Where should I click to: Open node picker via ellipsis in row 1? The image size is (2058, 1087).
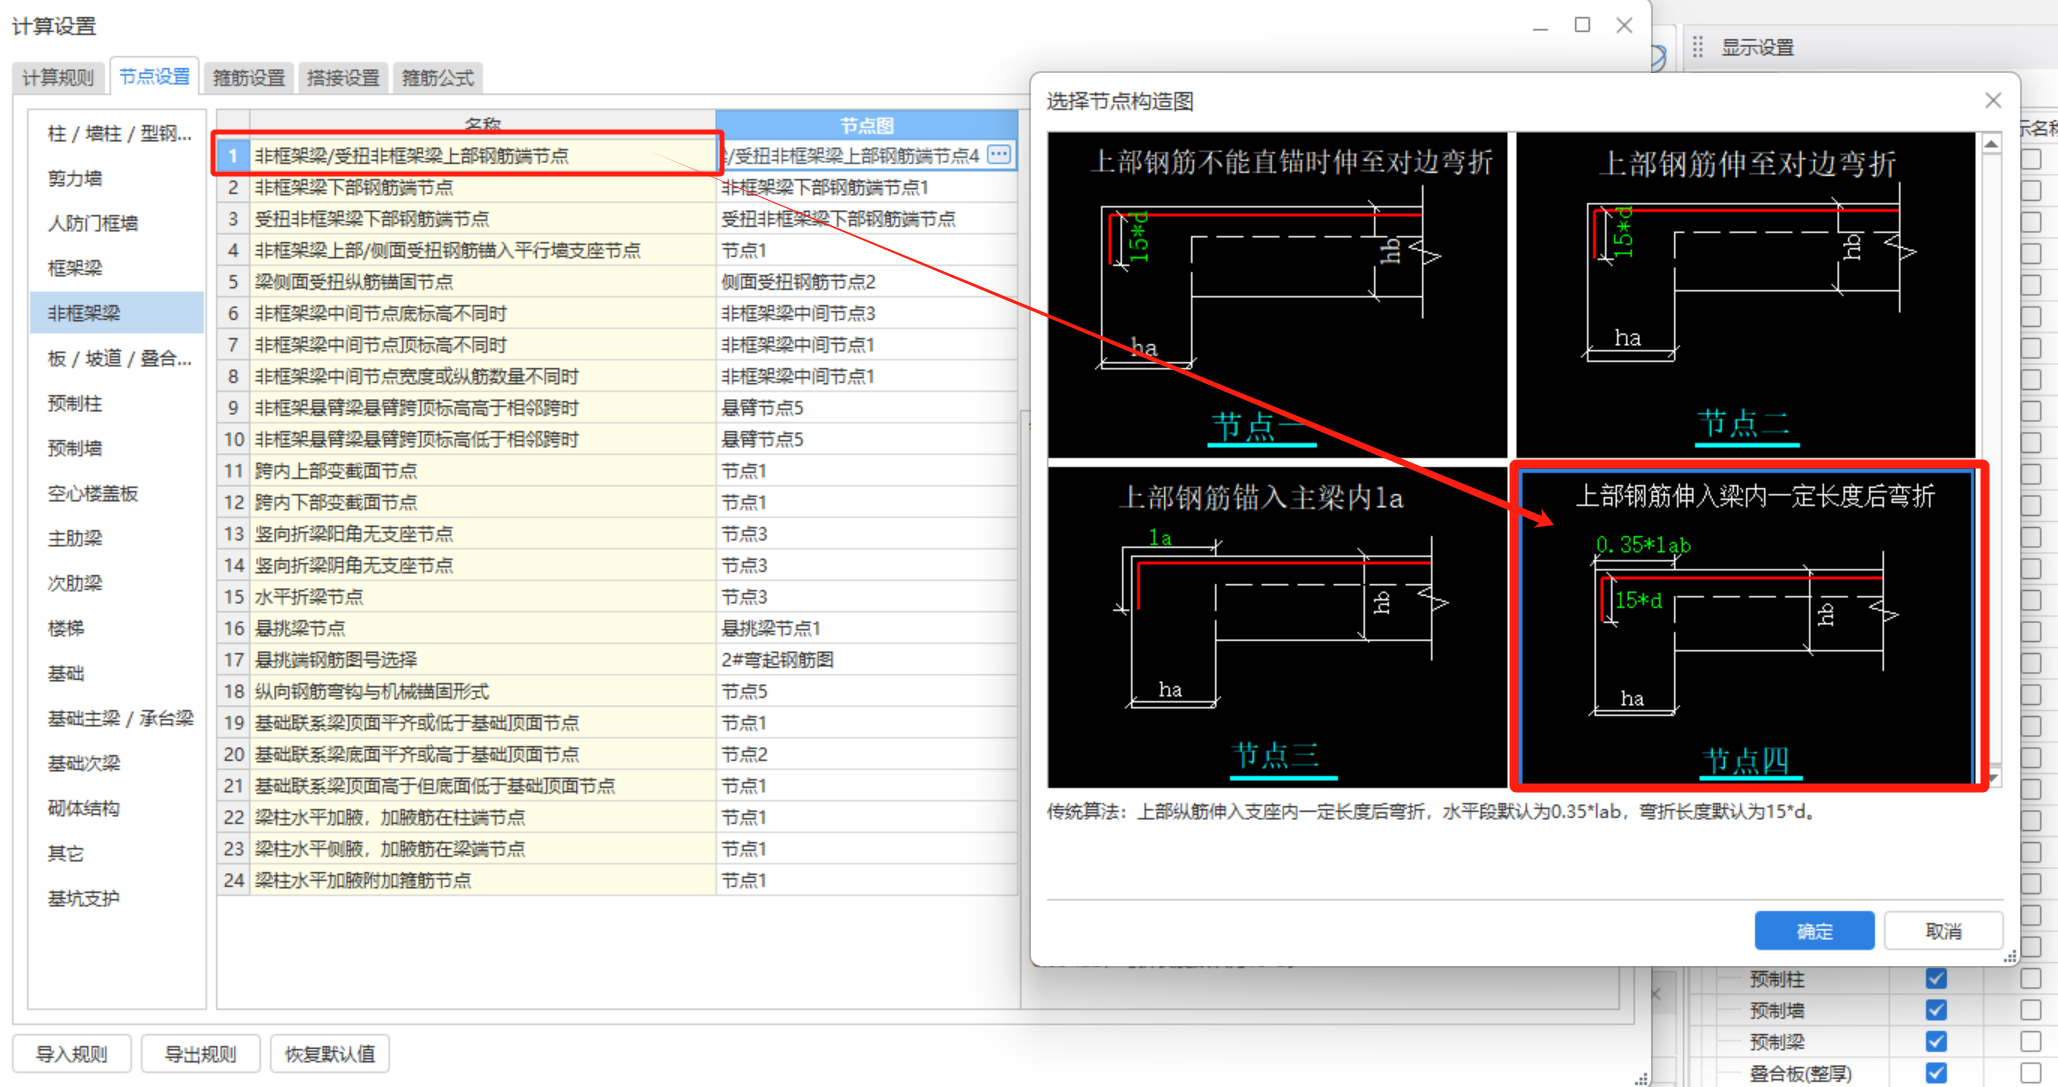(998, 154)
